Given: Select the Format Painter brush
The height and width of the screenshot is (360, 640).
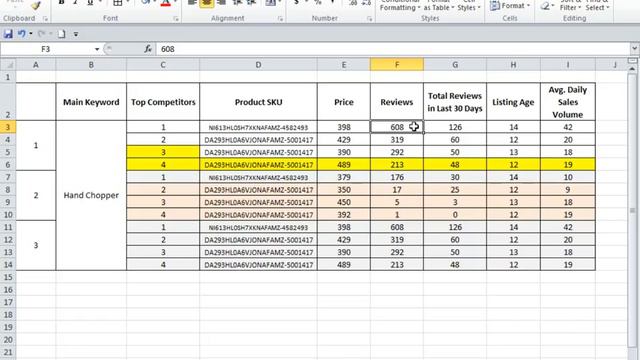Looking at the screenshot, I should point(36,5).
